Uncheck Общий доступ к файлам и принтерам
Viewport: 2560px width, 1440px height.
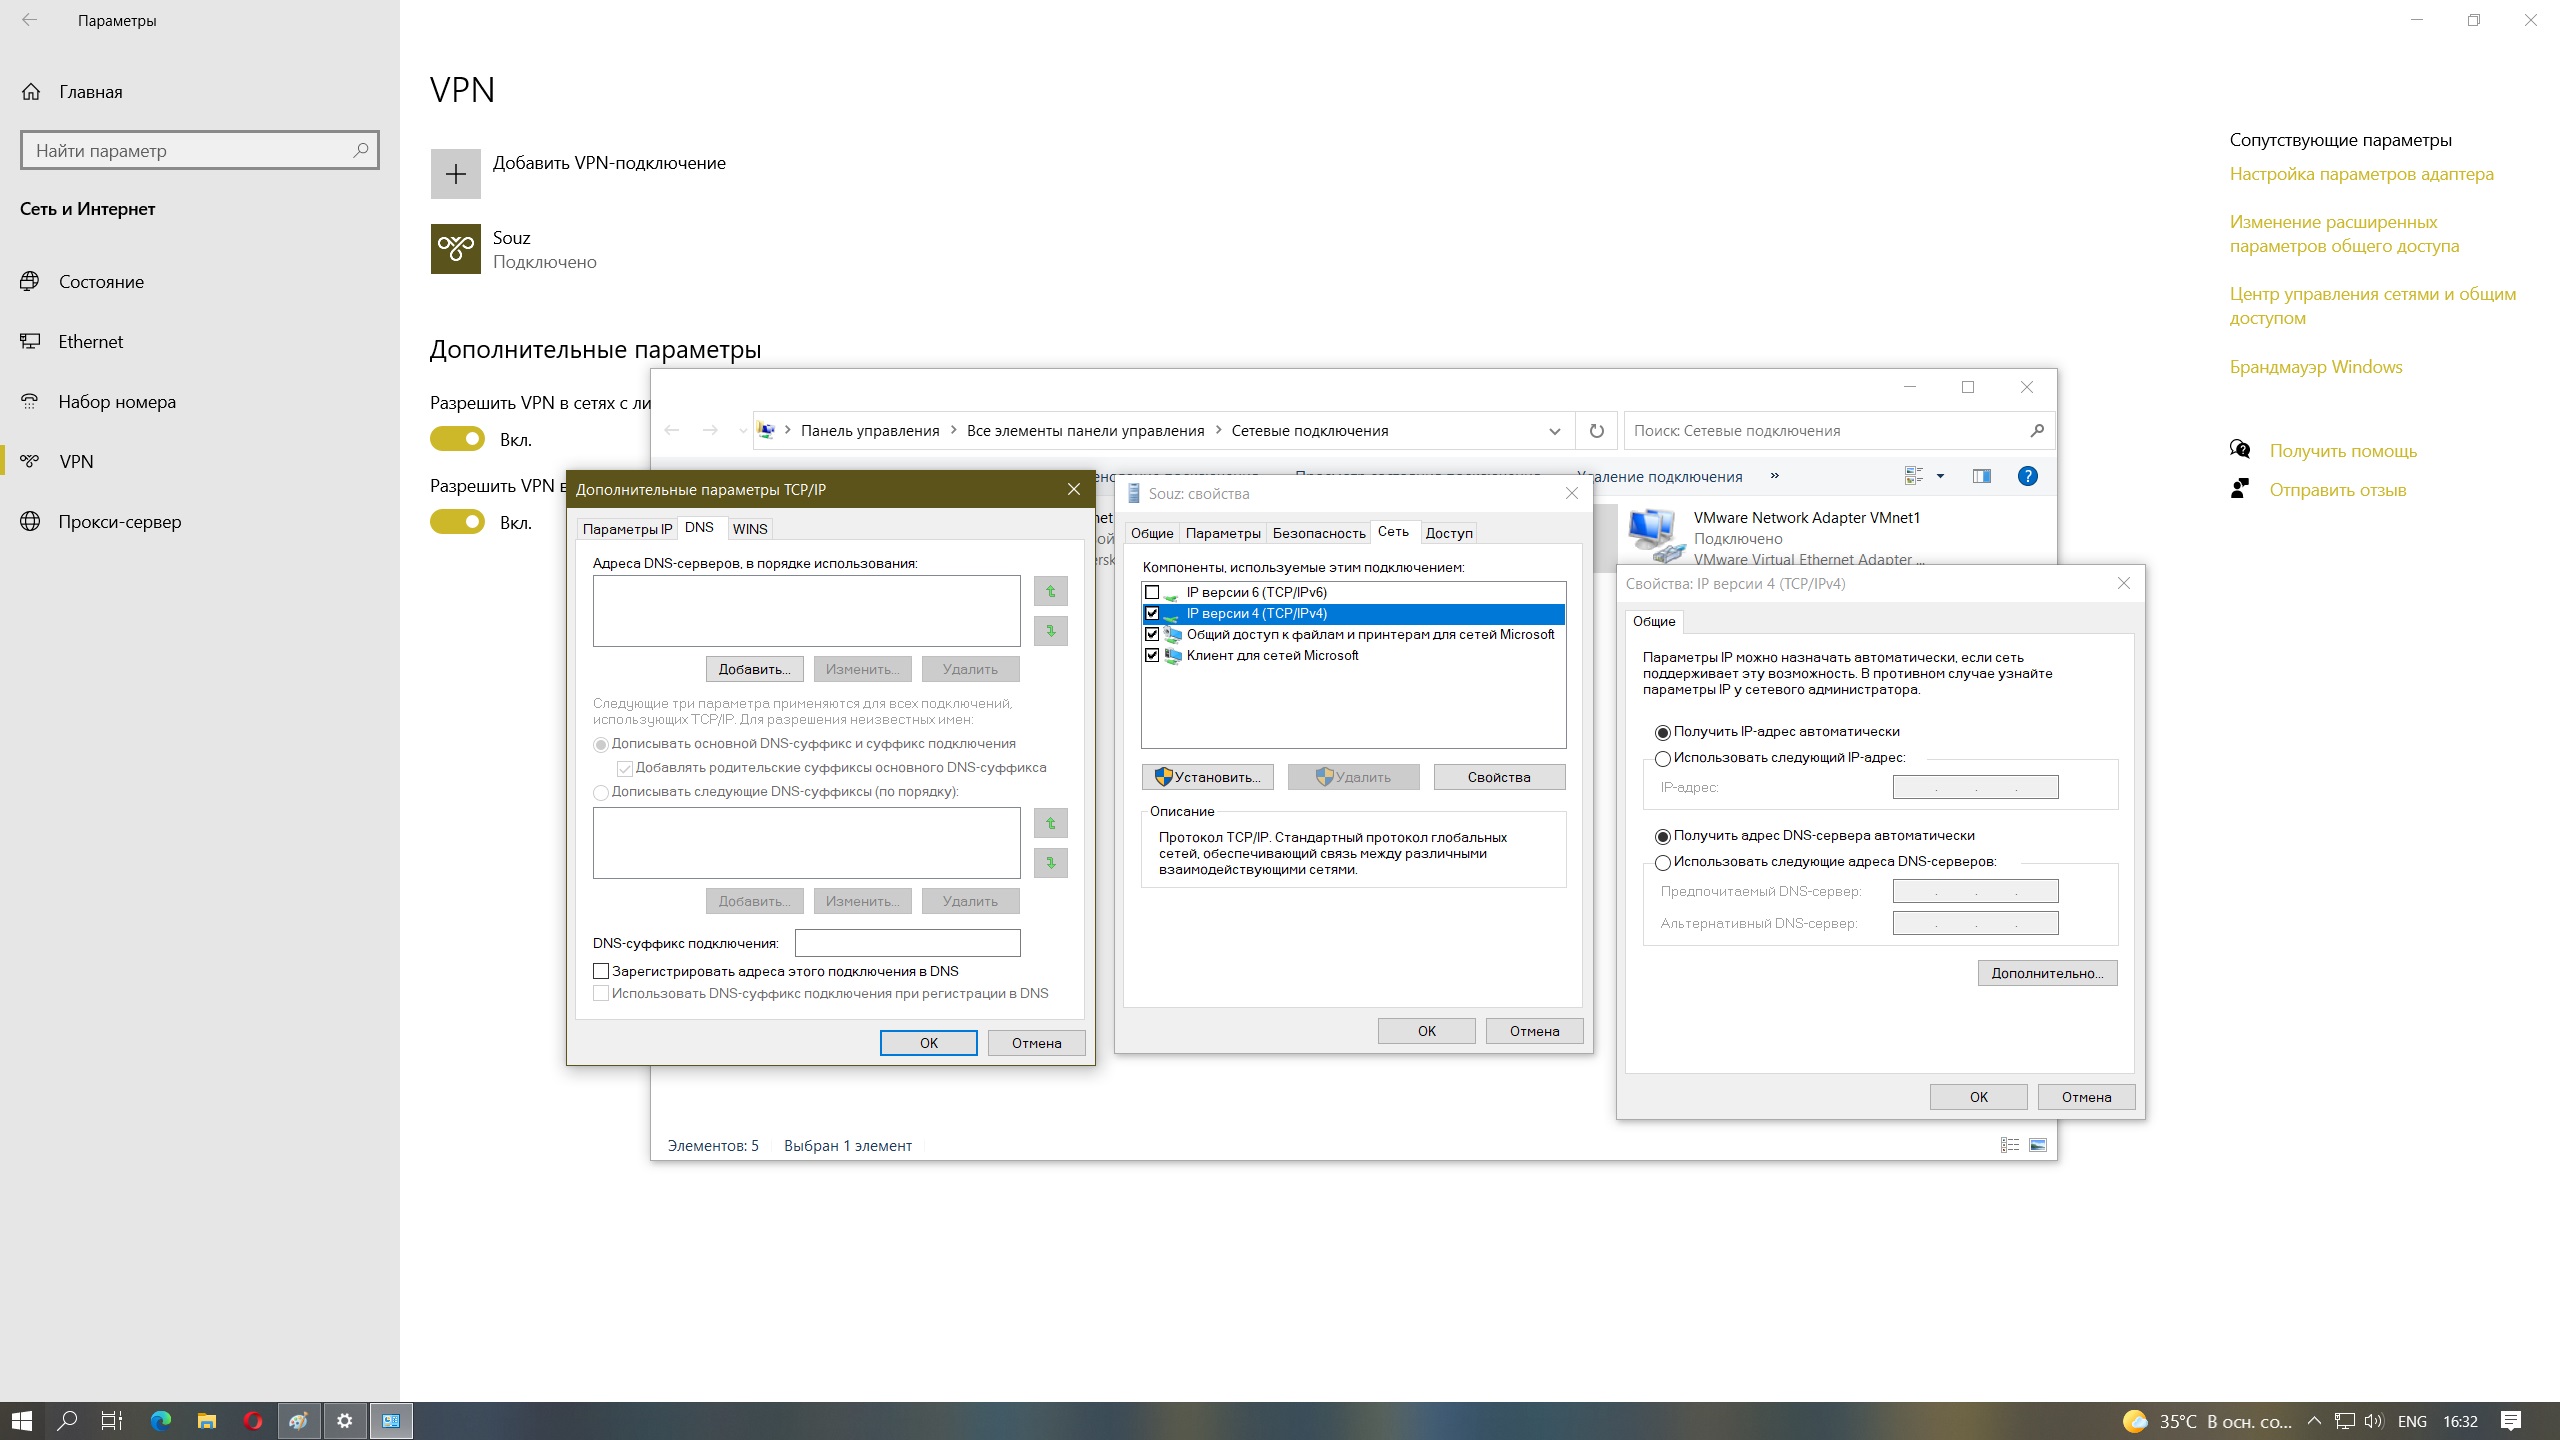point(1152,634)
